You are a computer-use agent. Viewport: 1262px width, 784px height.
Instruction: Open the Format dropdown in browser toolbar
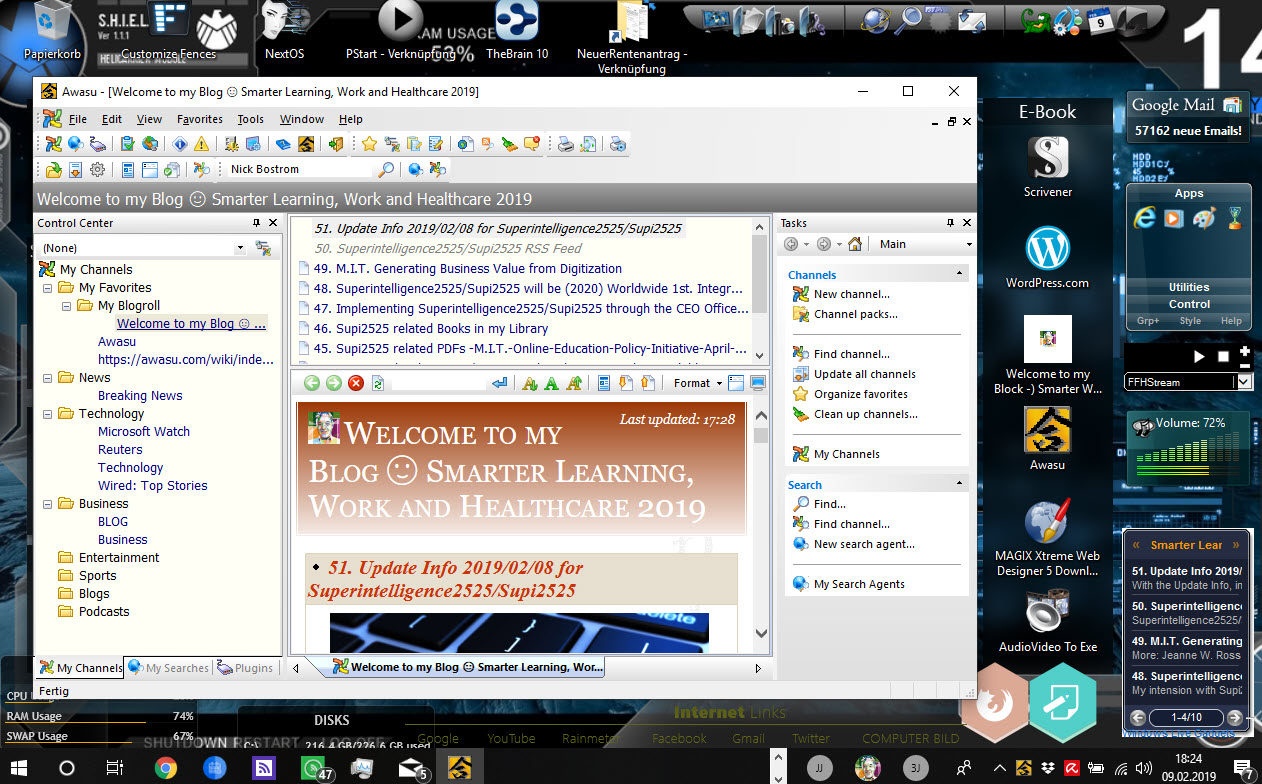coord(697,383)
